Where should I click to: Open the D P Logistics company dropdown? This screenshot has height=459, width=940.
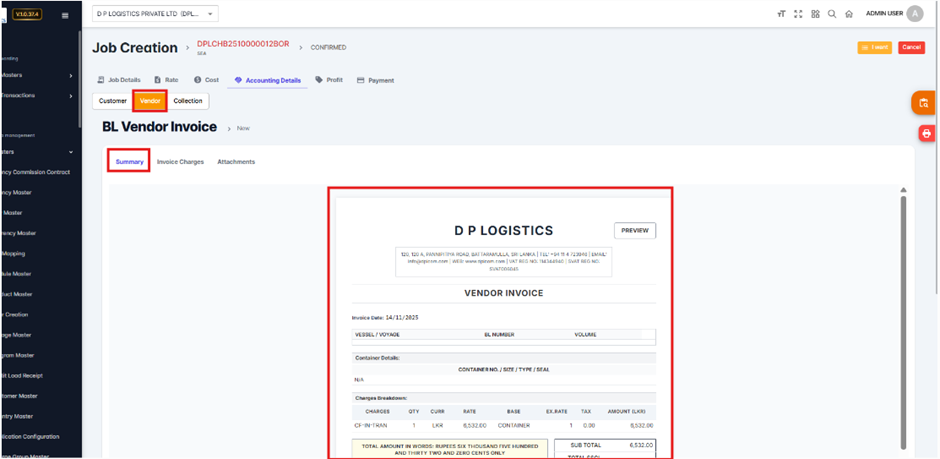(x=155, y=14)
